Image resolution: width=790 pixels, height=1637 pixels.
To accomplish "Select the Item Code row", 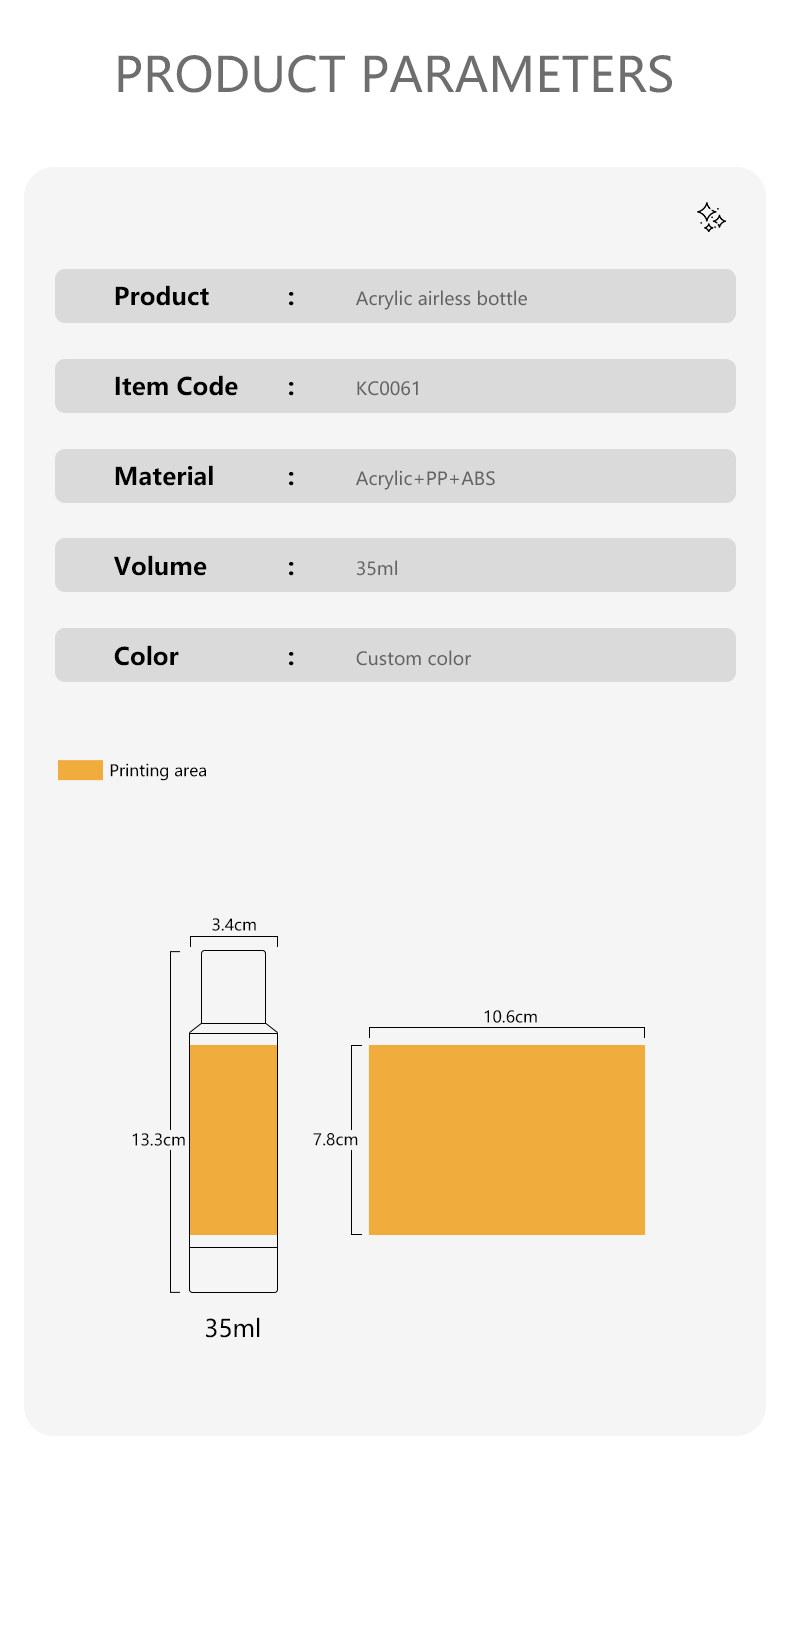I will coord(395,386).
